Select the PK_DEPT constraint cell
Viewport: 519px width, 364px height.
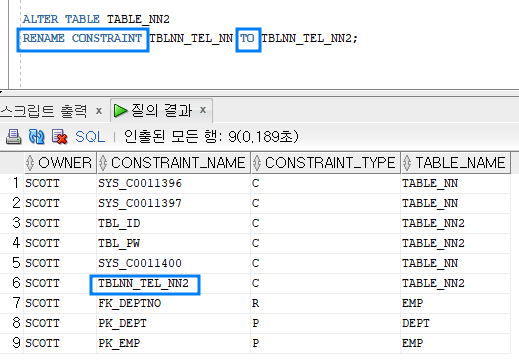[174, 323]
